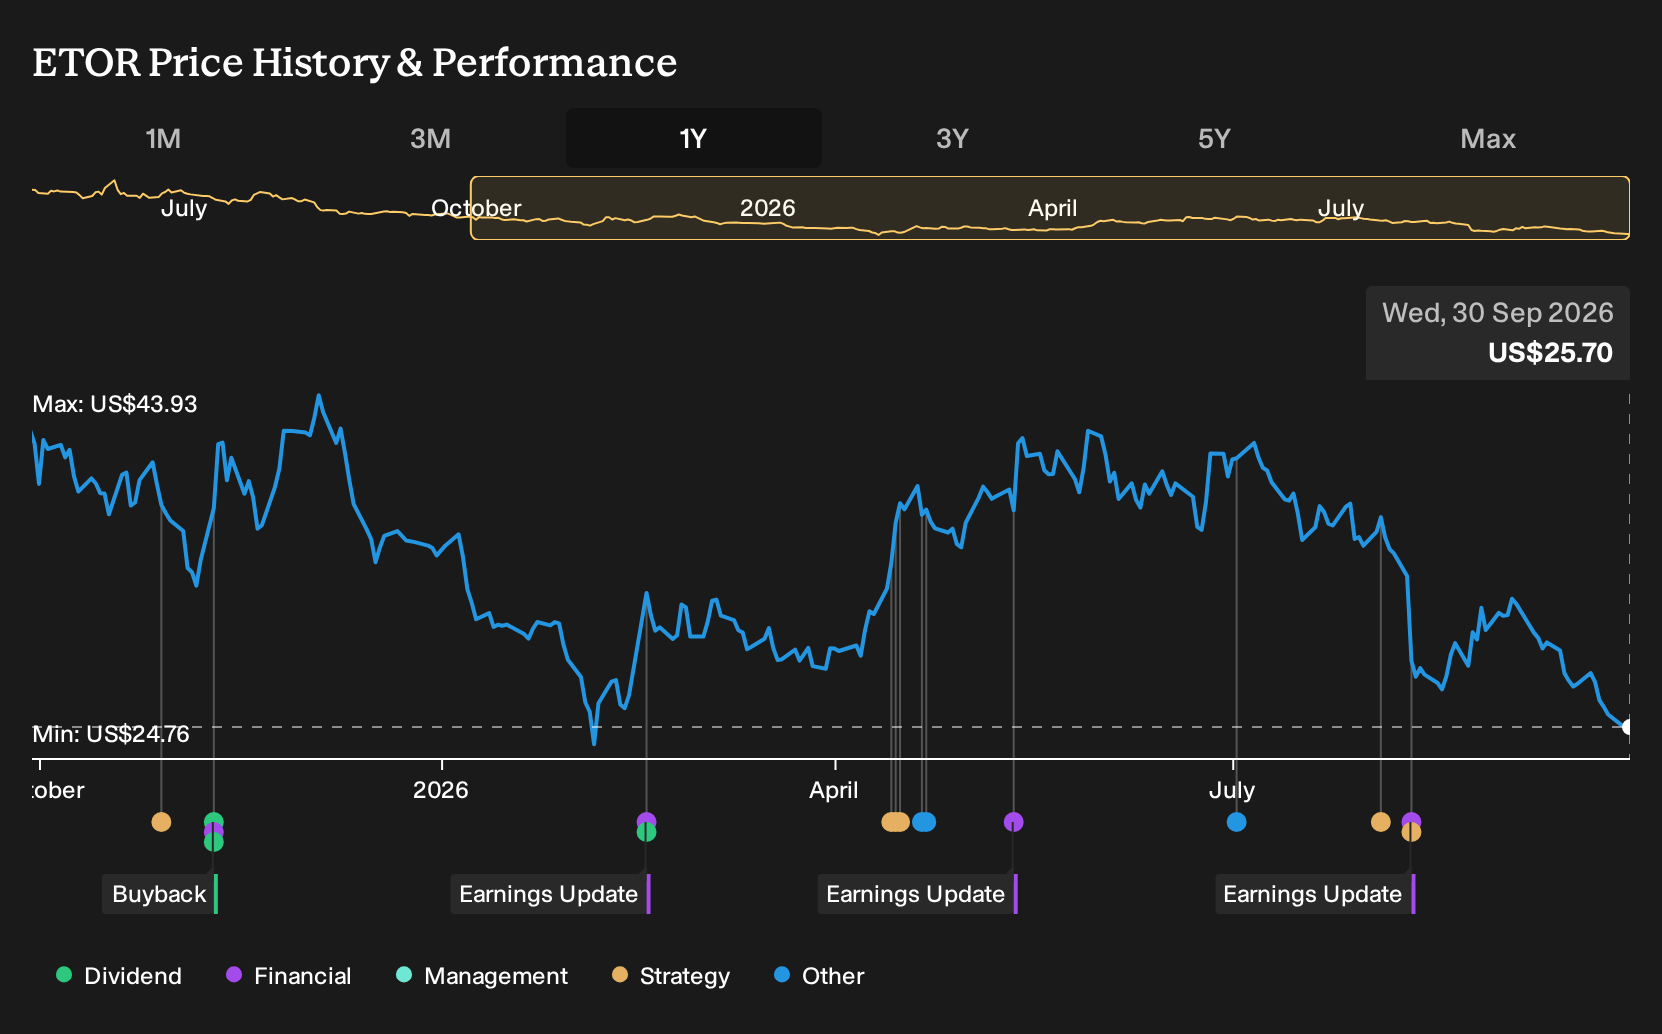Screen dimensions: 1662x1034
Task: Click the April axis label on main chart
Action: pyautogui.click(x=834, y=790)
